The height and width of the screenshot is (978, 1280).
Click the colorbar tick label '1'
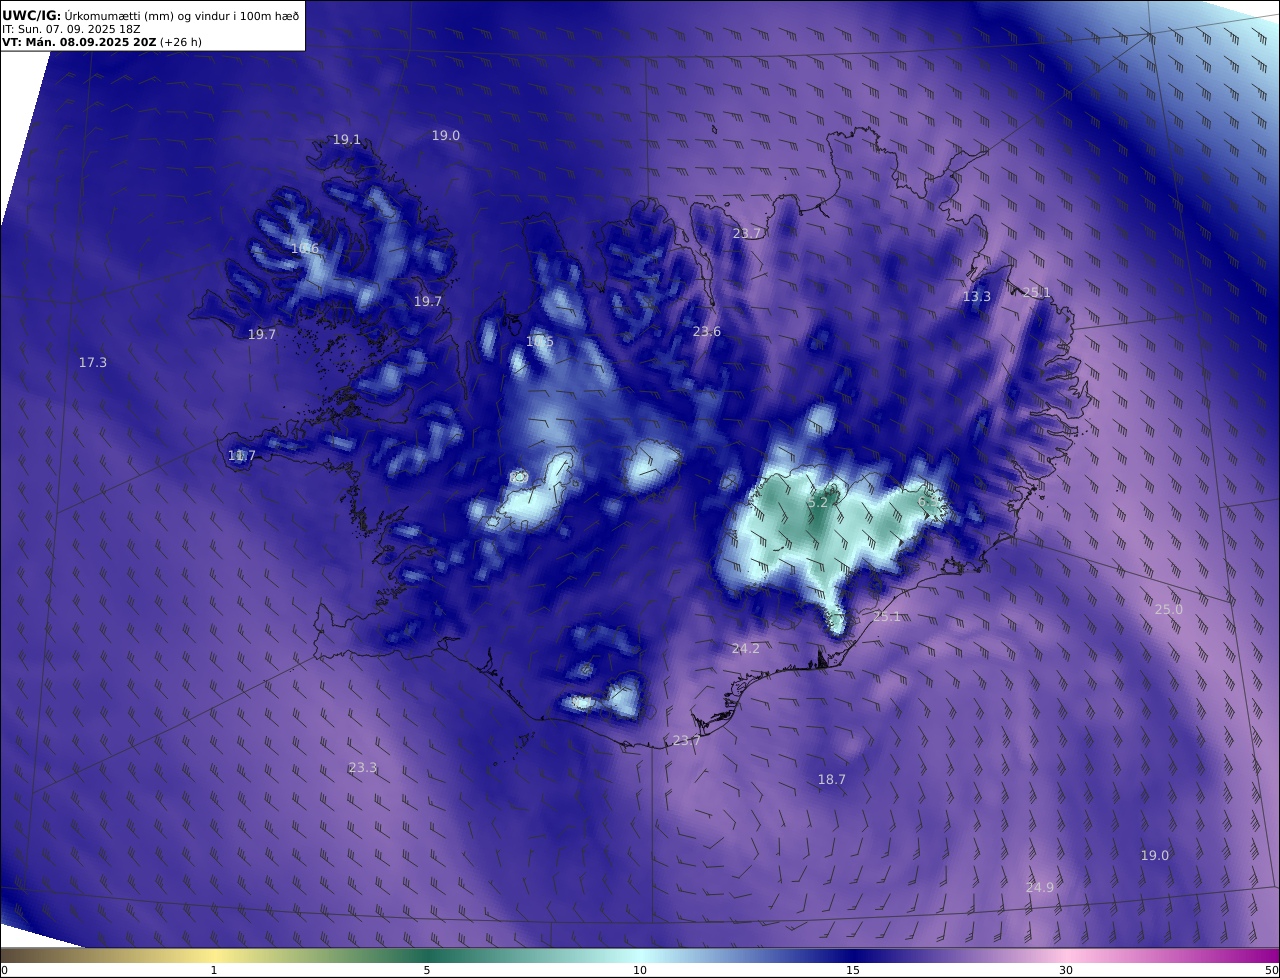[x=214, y=970]
